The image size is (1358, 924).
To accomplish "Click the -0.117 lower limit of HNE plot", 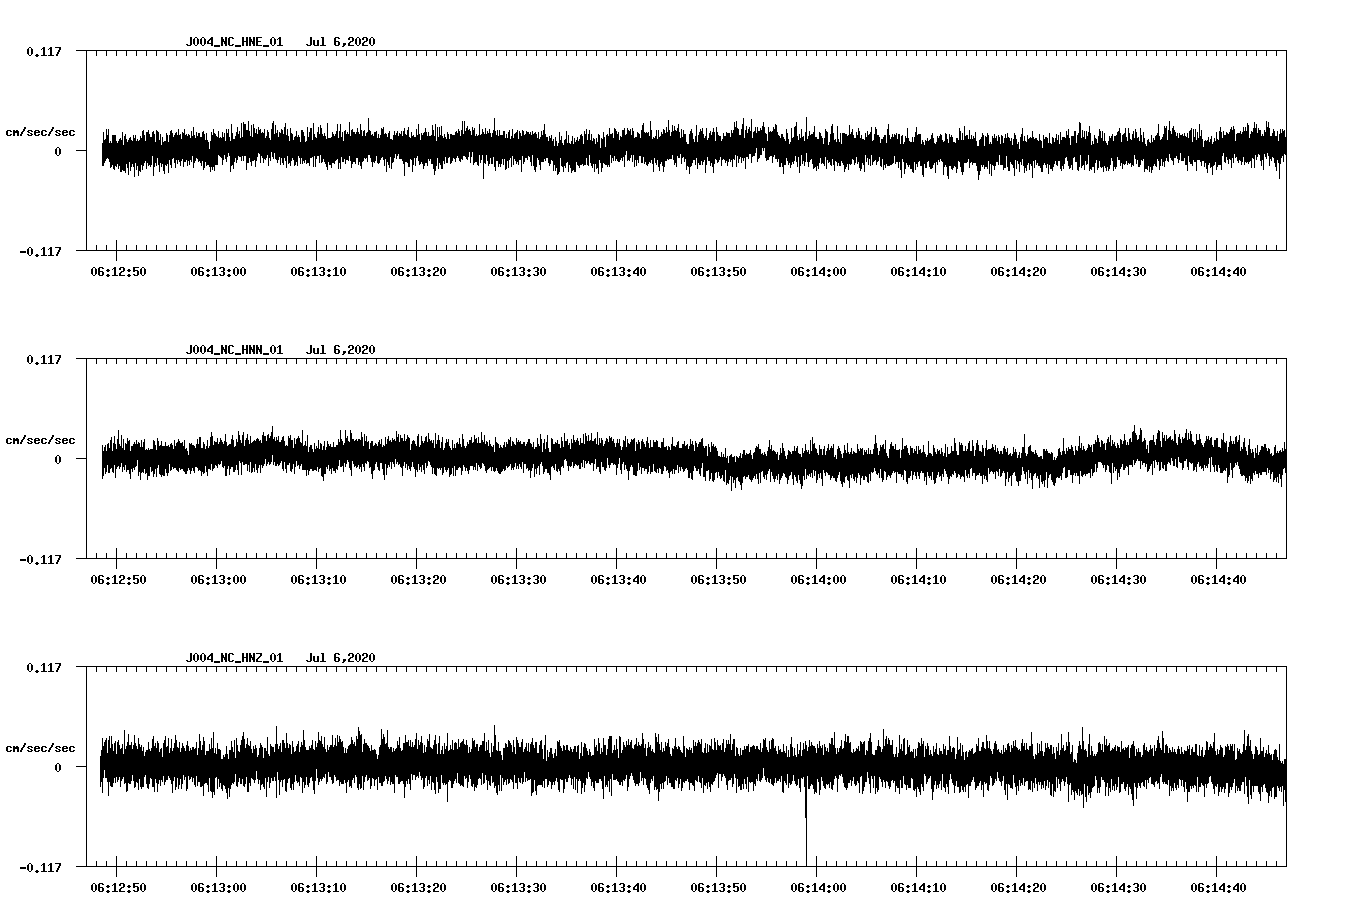I will [40, 252].
